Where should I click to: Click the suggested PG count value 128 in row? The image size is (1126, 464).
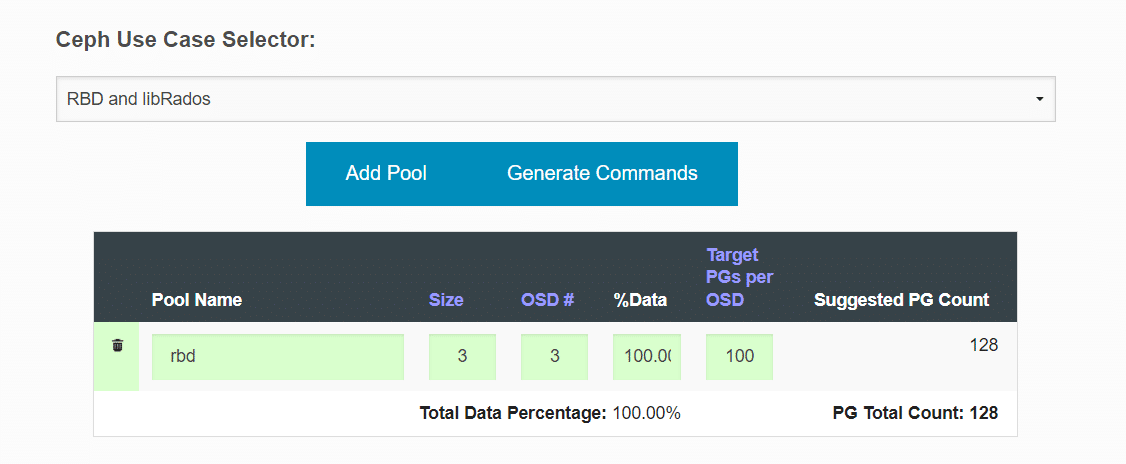[x=984, y=345]
